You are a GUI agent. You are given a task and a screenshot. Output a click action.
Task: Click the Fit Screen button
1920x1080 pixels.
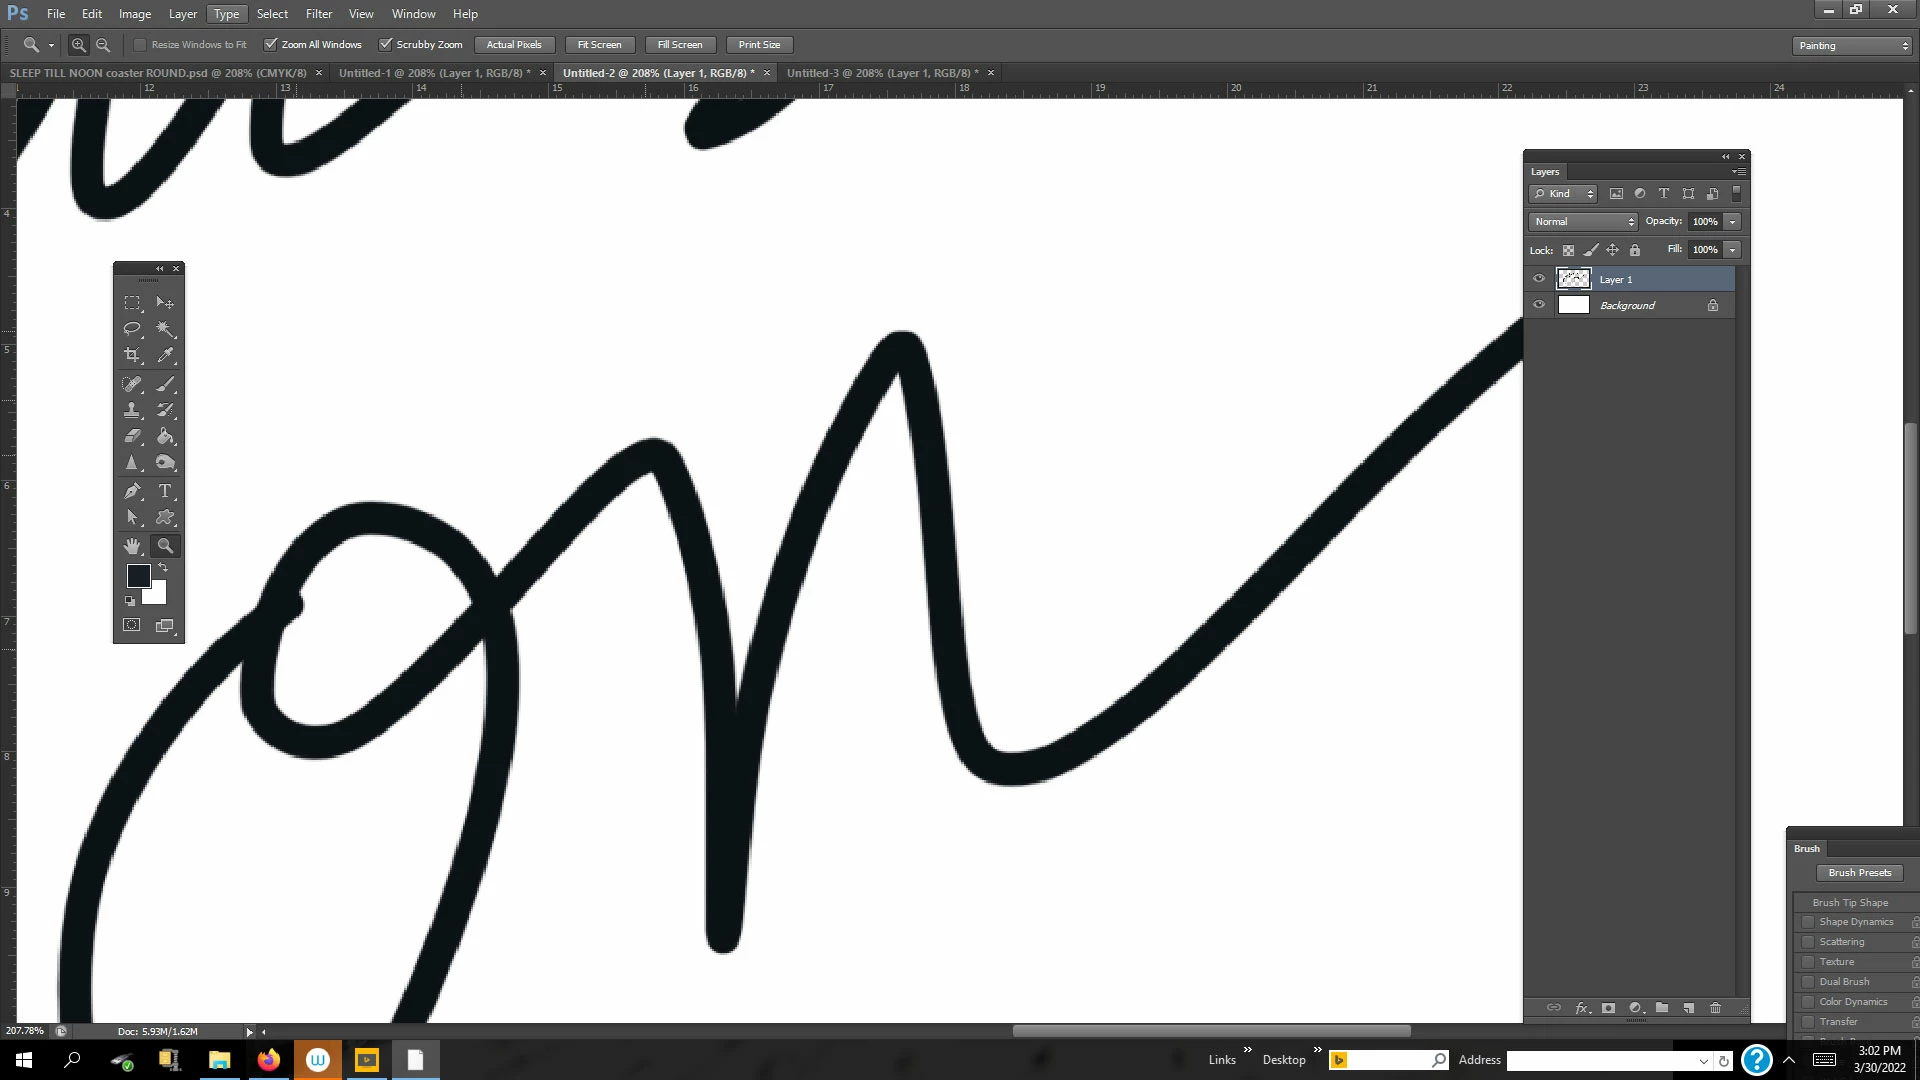(x=599, y=45)
